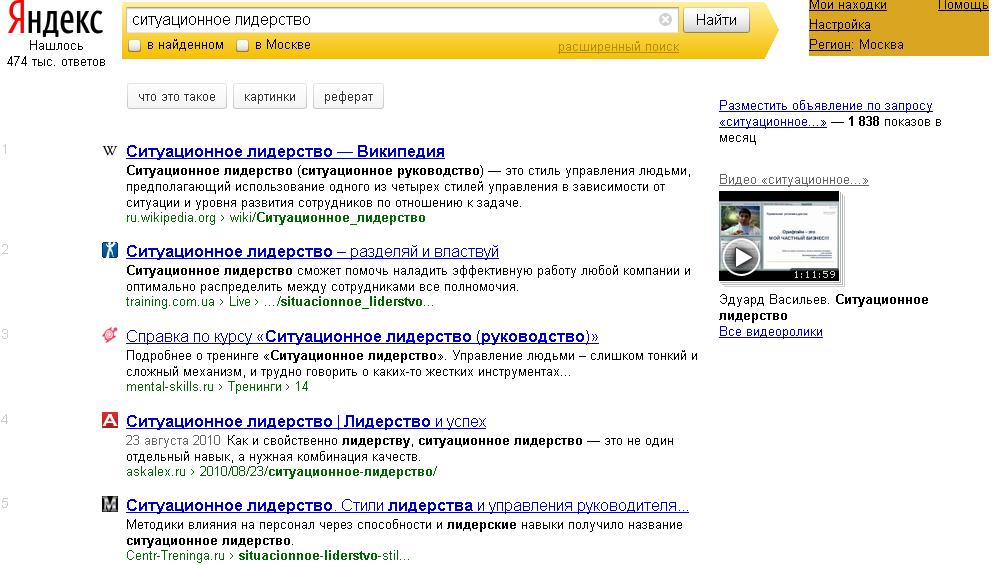The image size is (992, 565).
Task: Click the Найти search button
Action: pos(716,20)
